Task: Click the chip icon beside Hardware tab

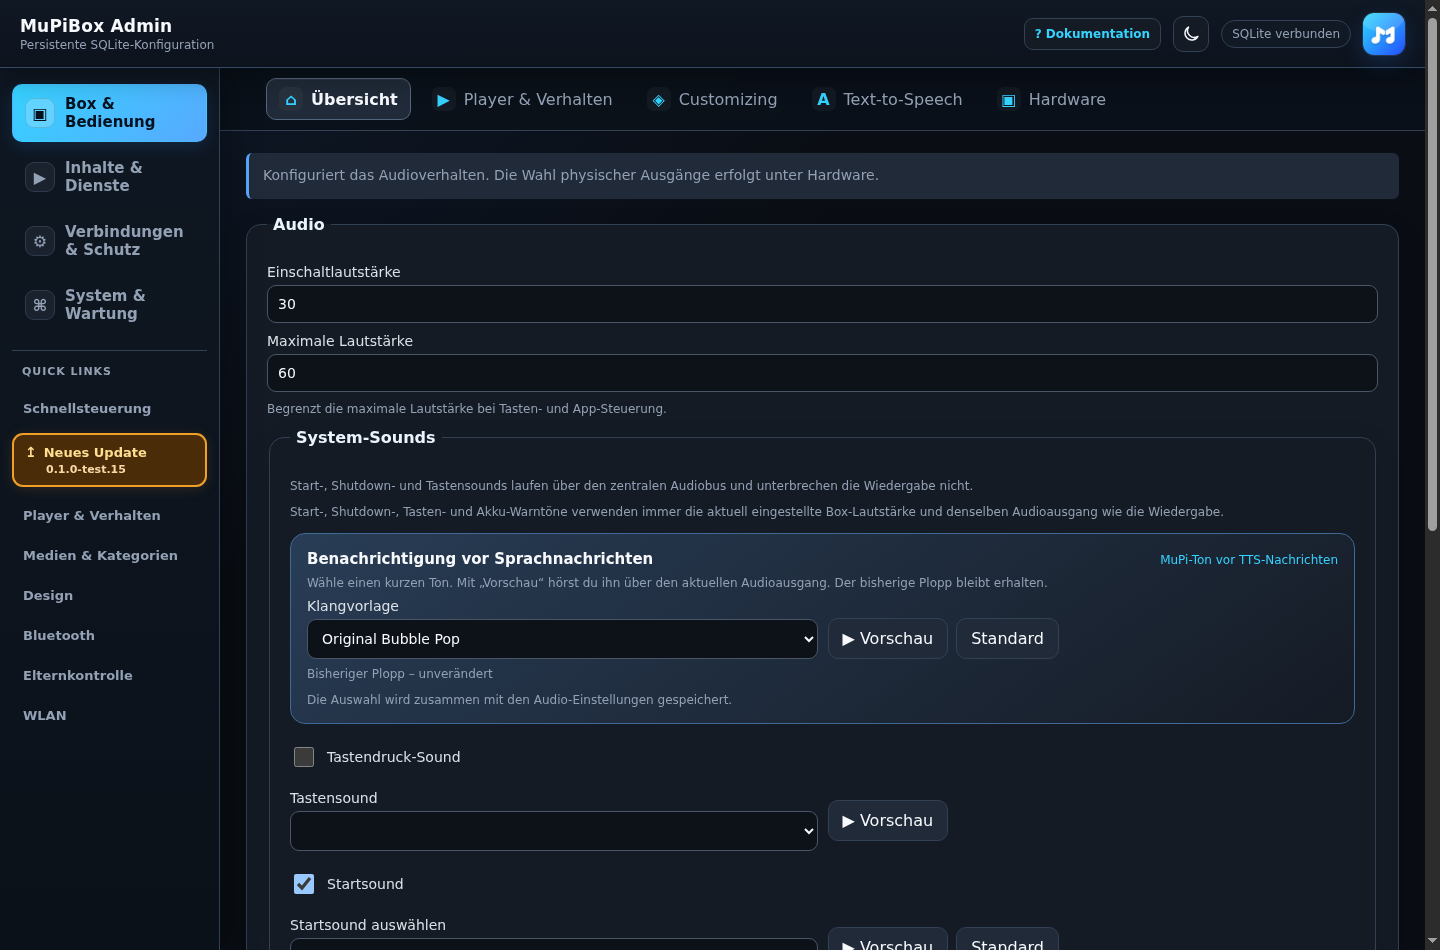Action: point(1008,100)
